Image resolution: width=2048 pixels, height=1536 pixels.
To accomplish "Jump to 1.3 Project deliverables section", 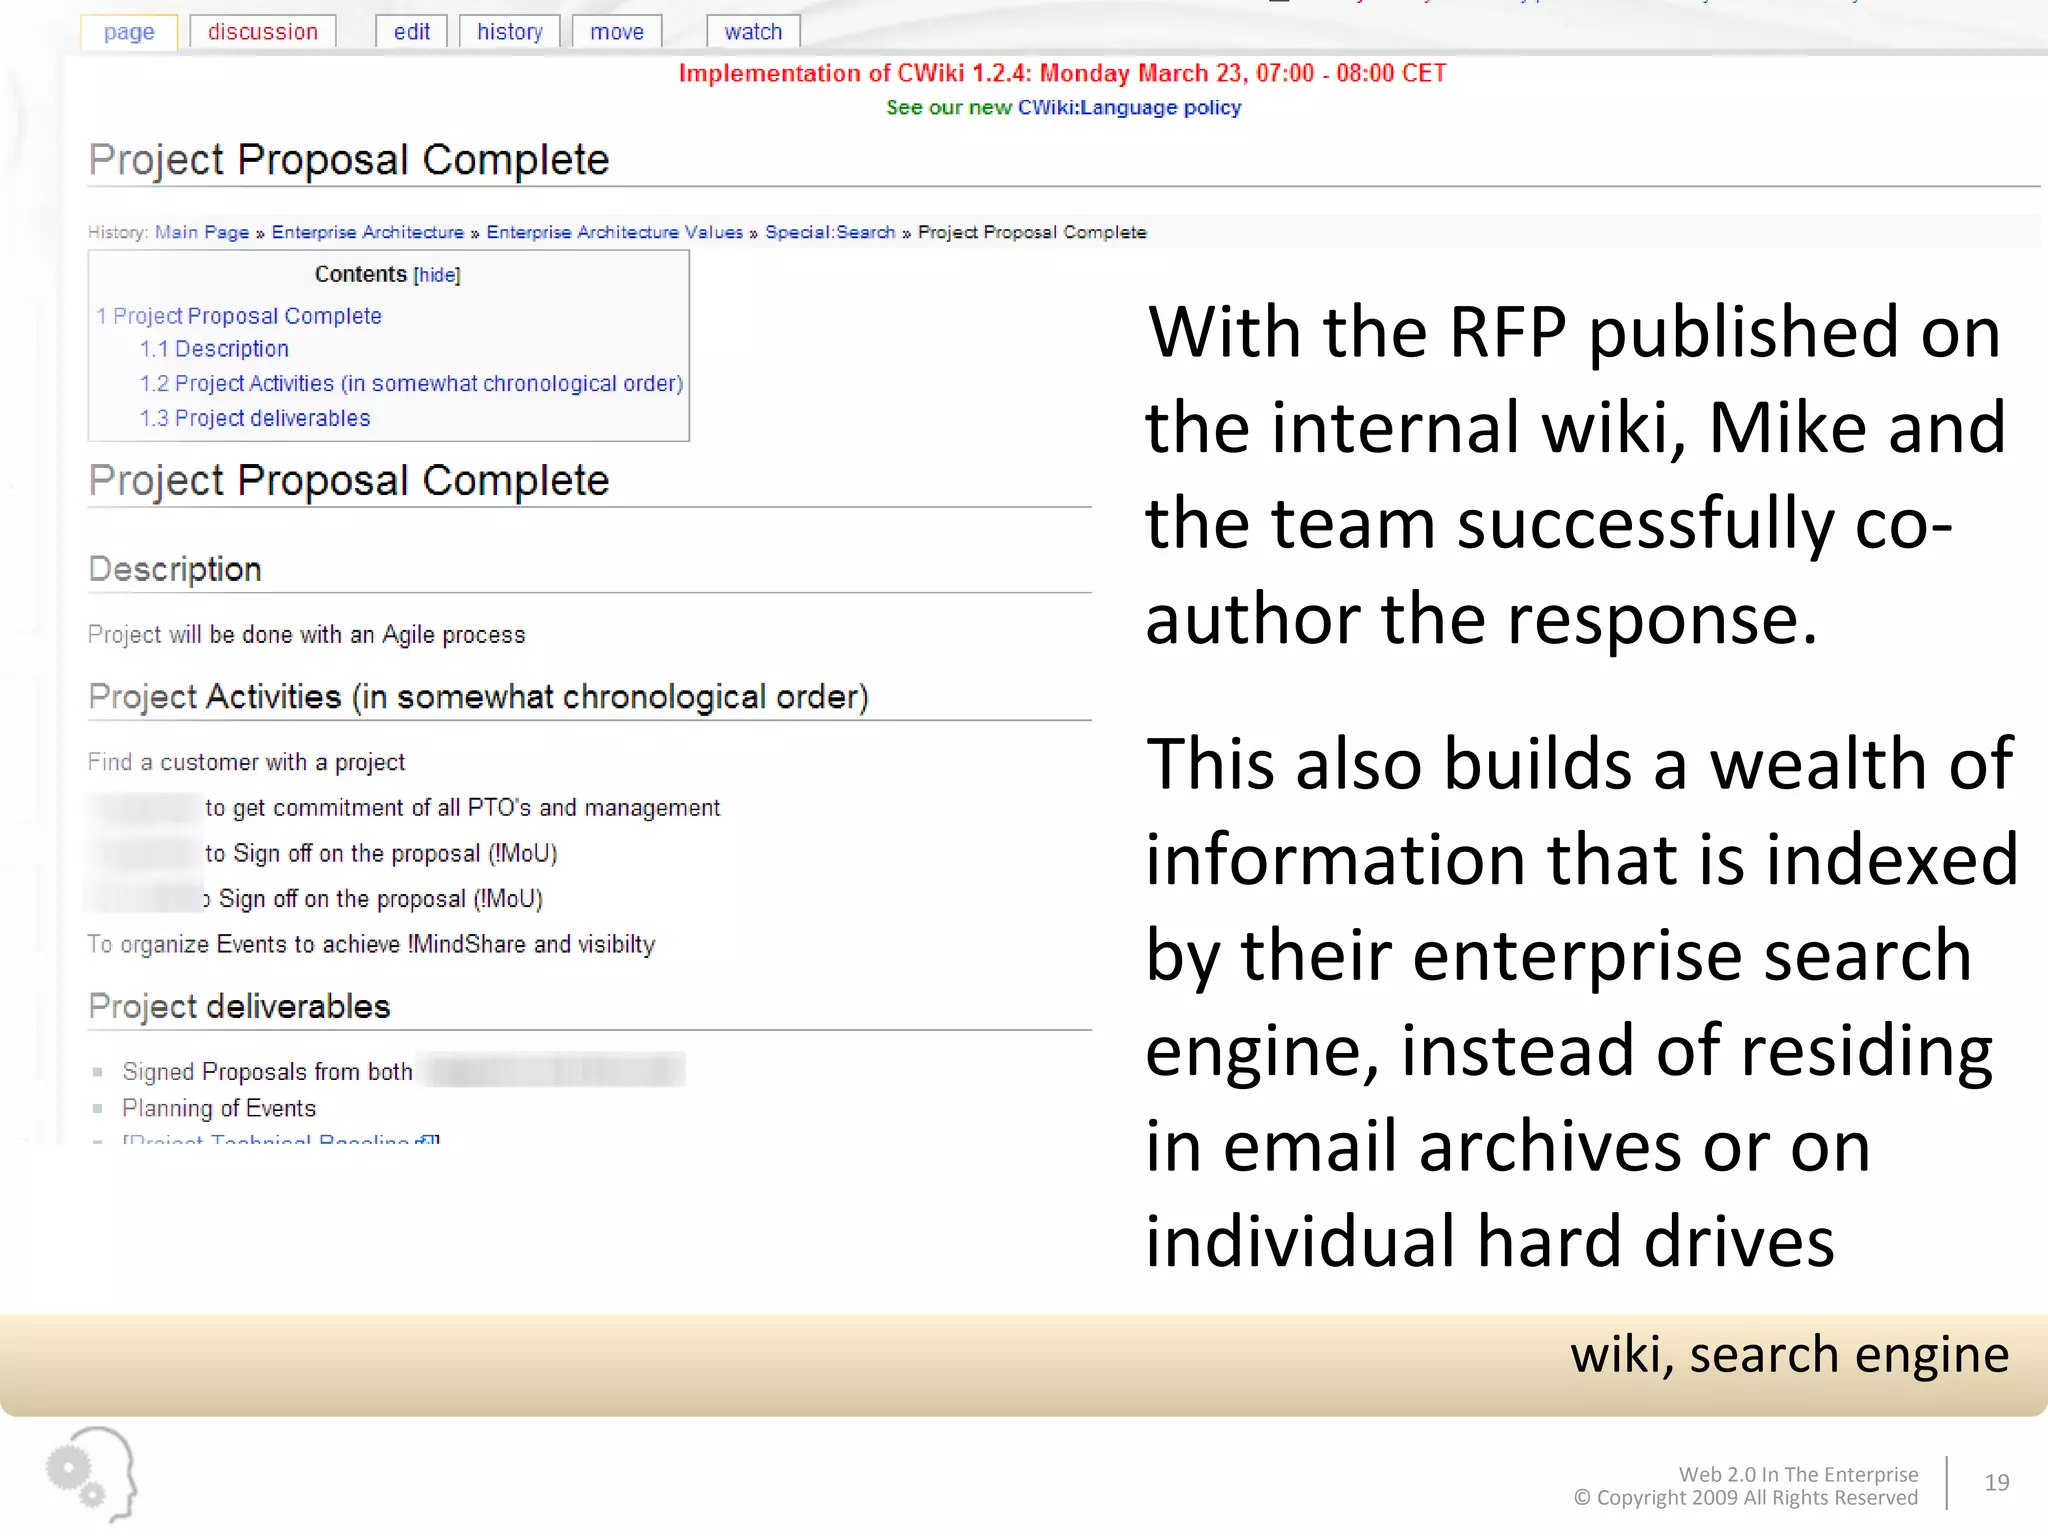I will (x=255, y=418).
